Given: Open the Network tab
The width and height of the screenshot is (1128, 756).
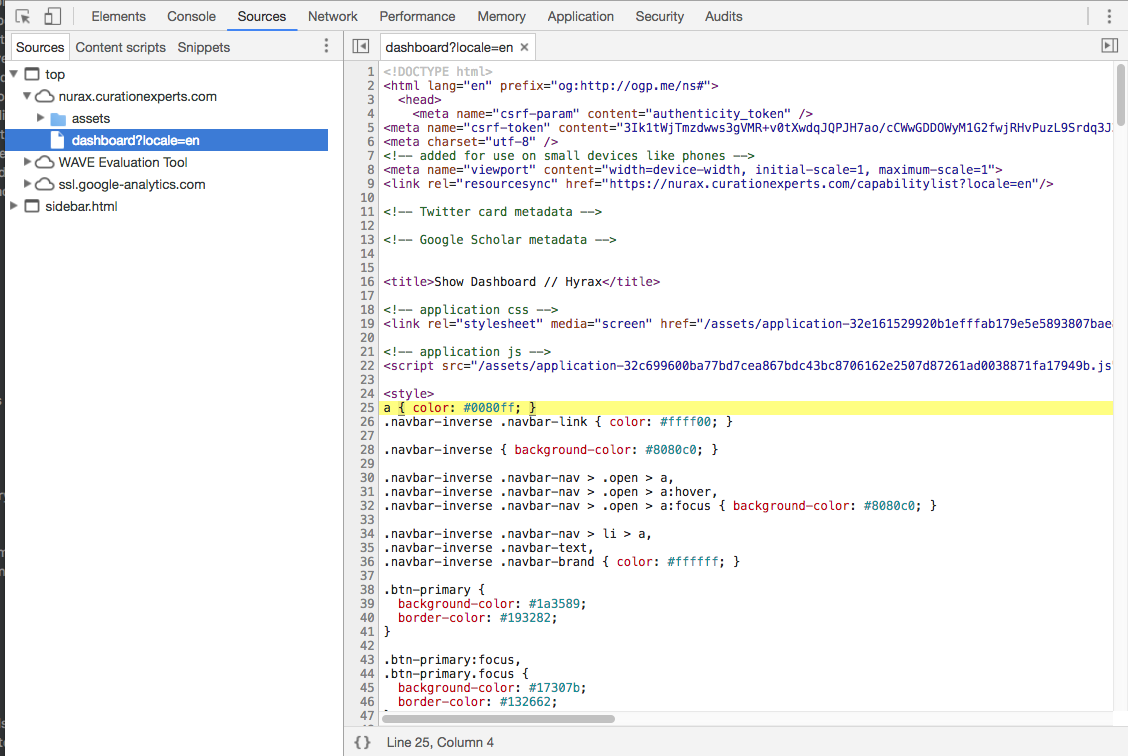Looking at the screenshot, I should point(332,16).
